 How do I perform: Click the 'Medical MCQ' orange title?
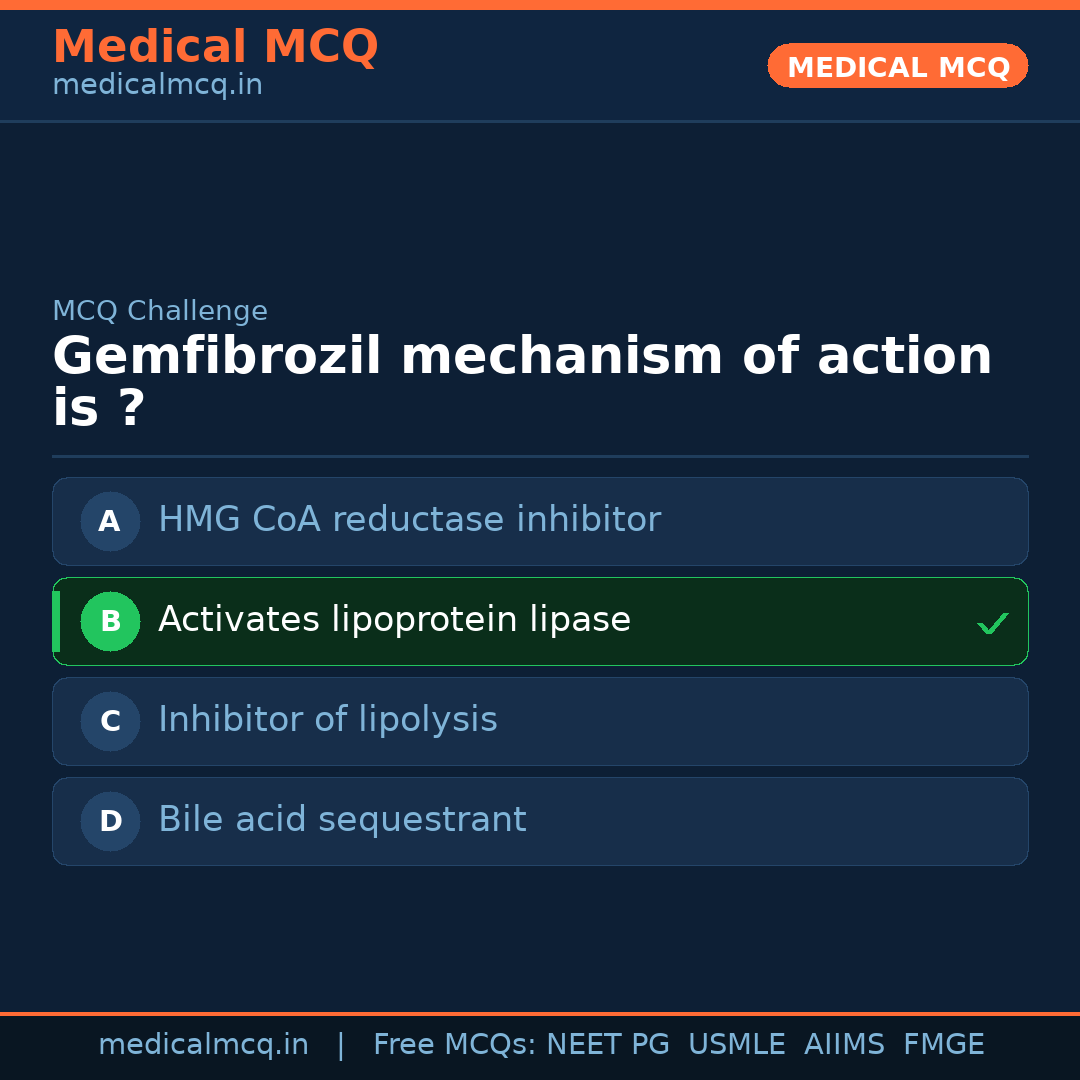(215, 47)
